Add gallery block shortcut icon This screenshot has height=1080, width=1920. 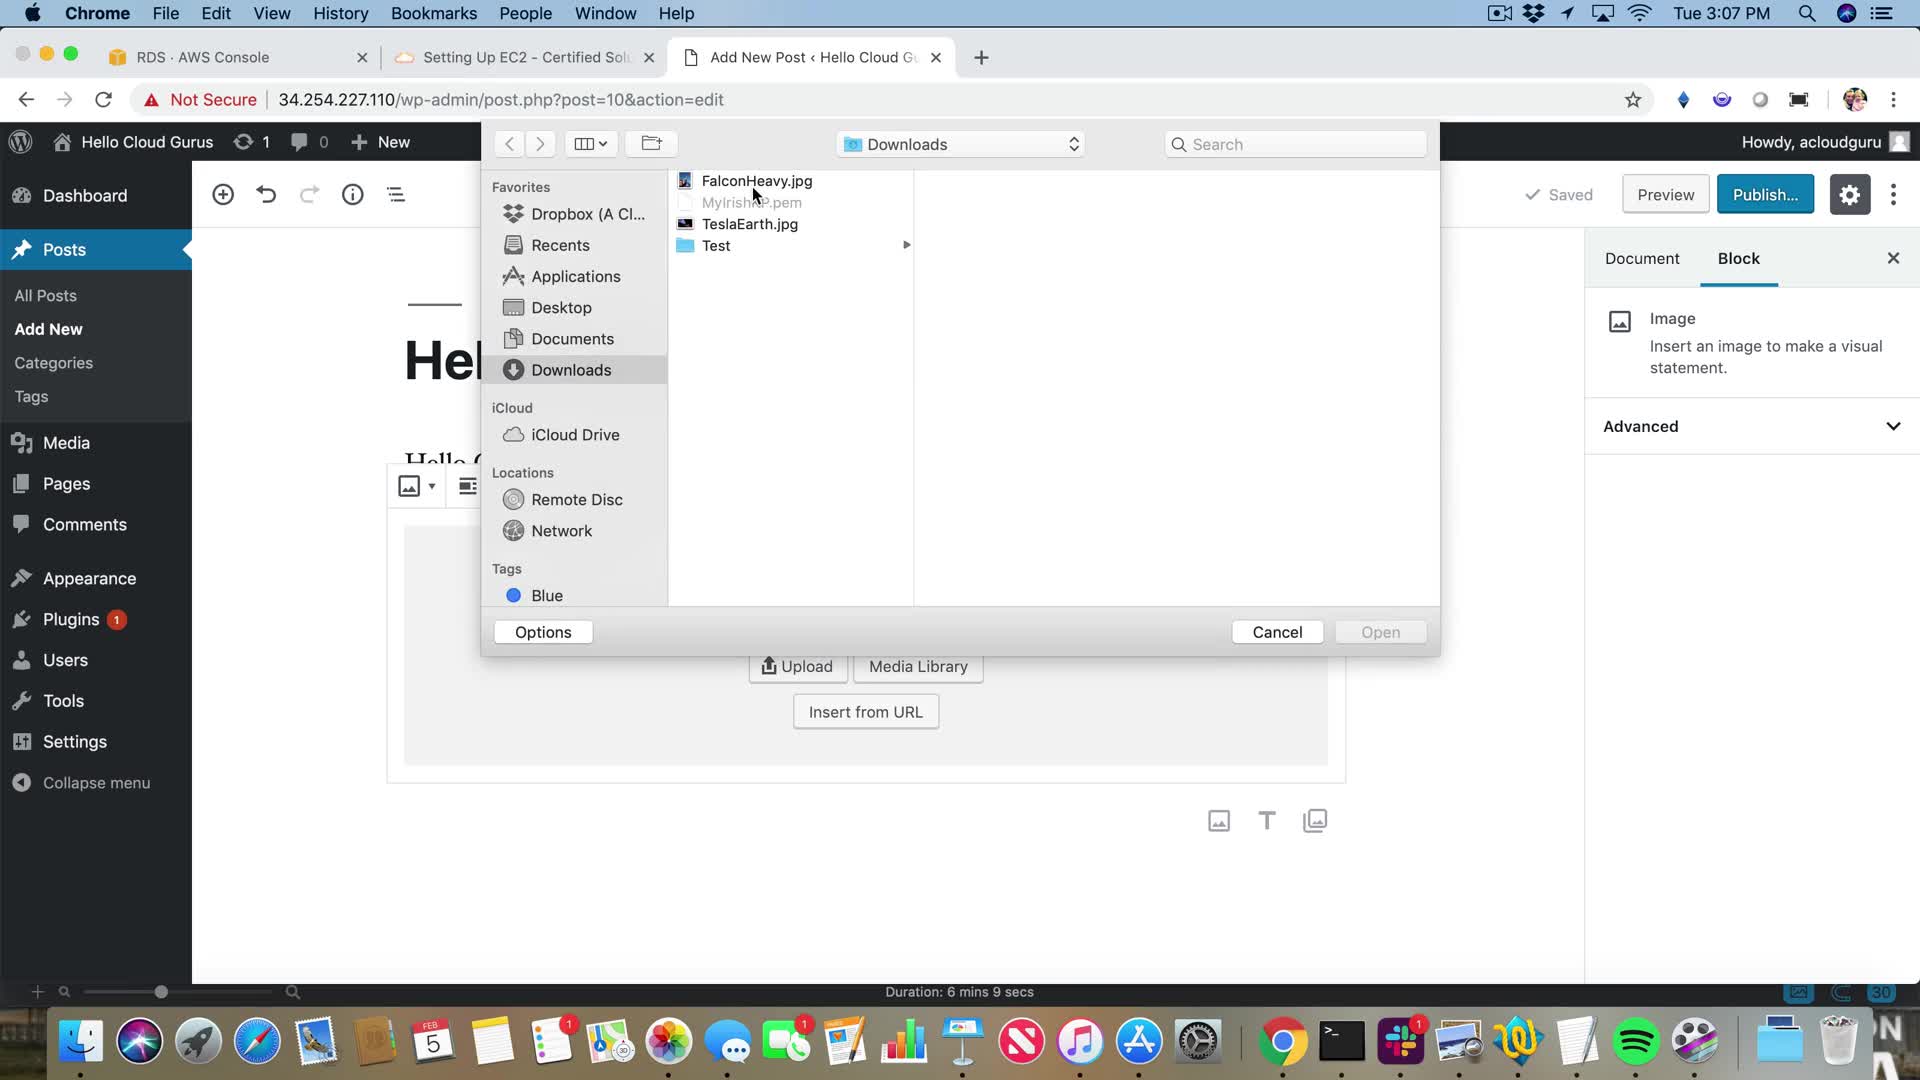(x=1315, y=821)
